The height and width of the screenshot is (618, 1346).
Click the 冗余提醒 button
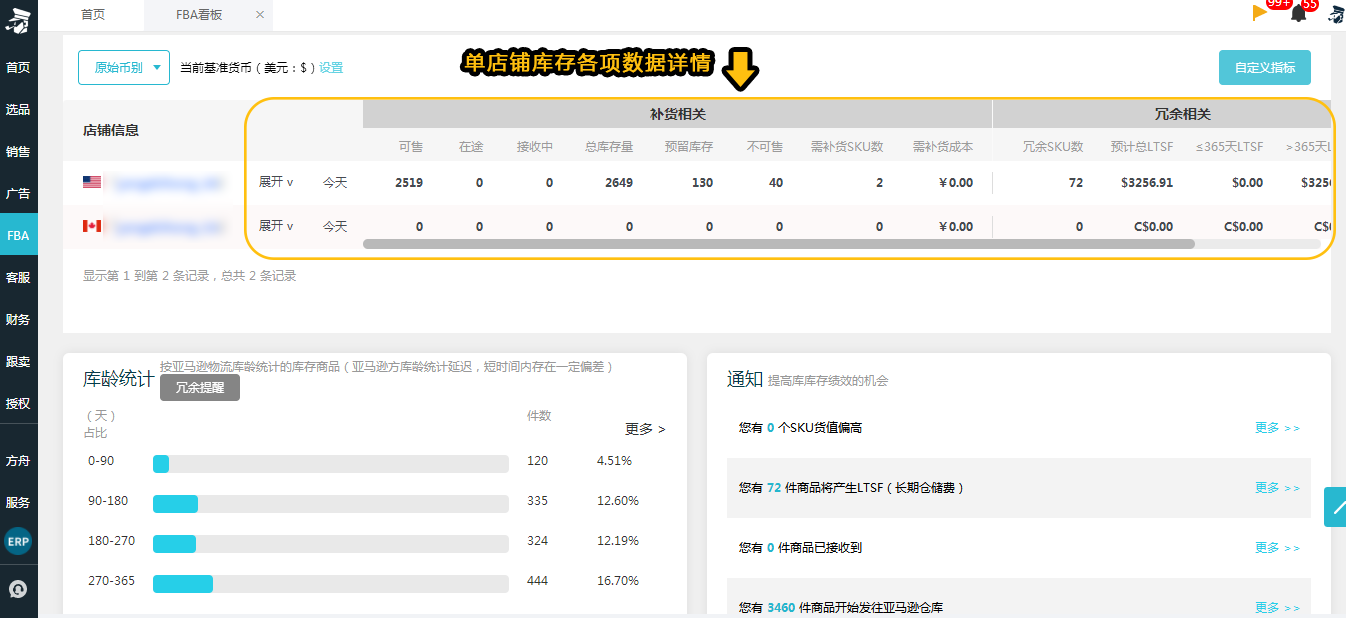coord(200,388)
